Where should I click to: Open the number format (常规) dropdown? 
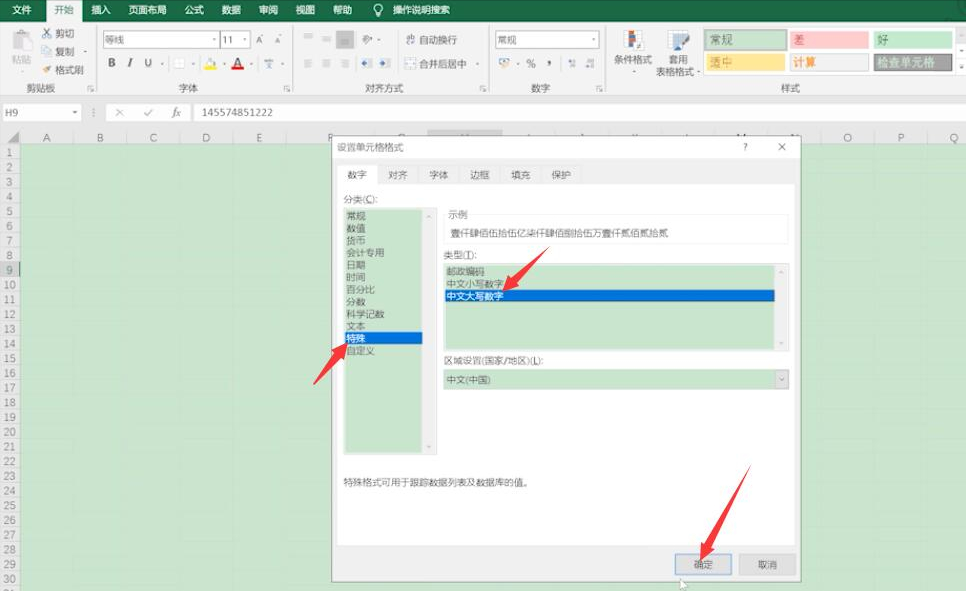593,39
